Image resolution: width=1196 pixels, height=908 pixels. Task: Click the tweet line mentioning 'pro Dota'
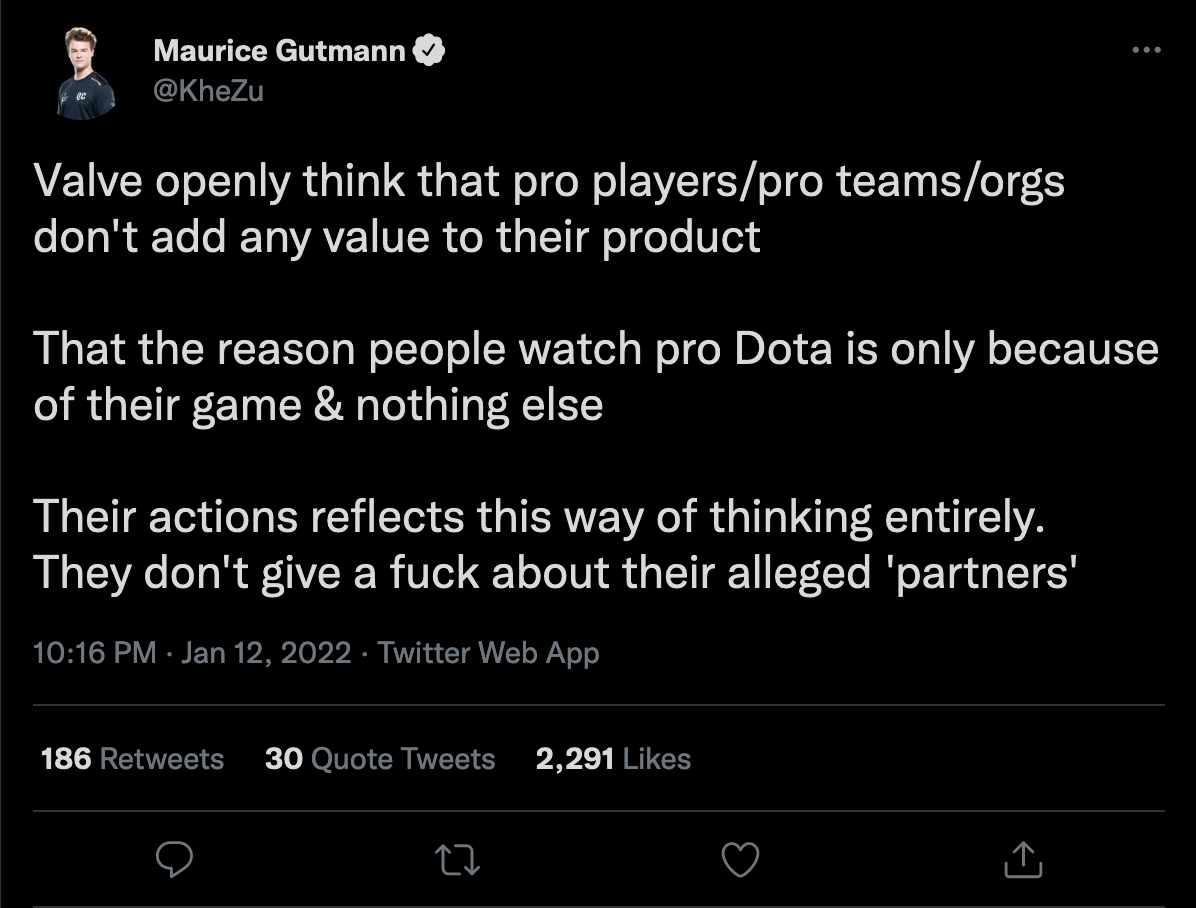point(596,350)
